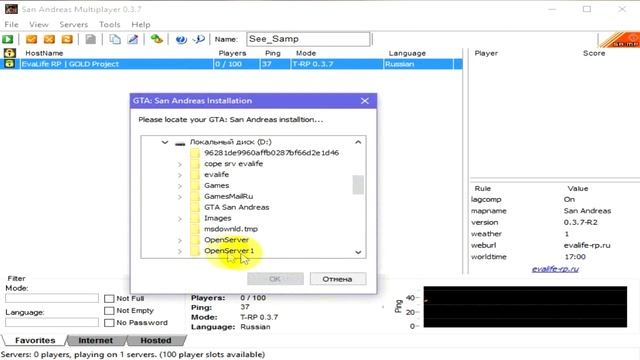Select the evalife folder
The height and width of the screenshot is (360, 640).
(216, 175)
